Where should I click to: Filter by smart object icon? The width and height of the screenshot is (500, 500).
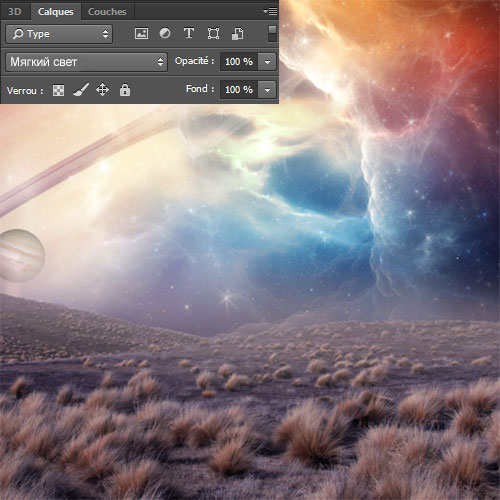(237, 34)
